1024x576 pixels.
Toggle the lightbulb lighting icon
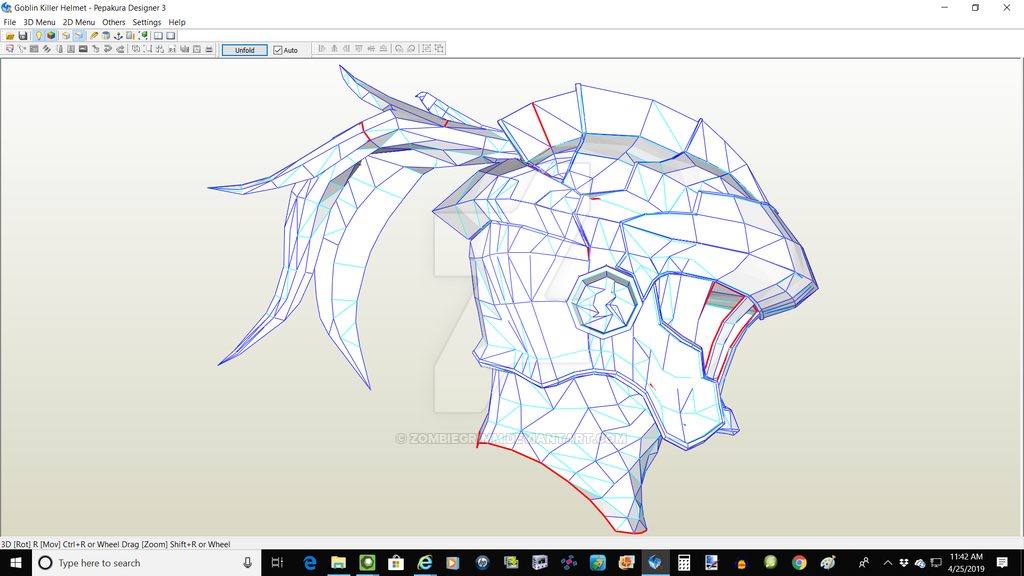coord(39,36)
